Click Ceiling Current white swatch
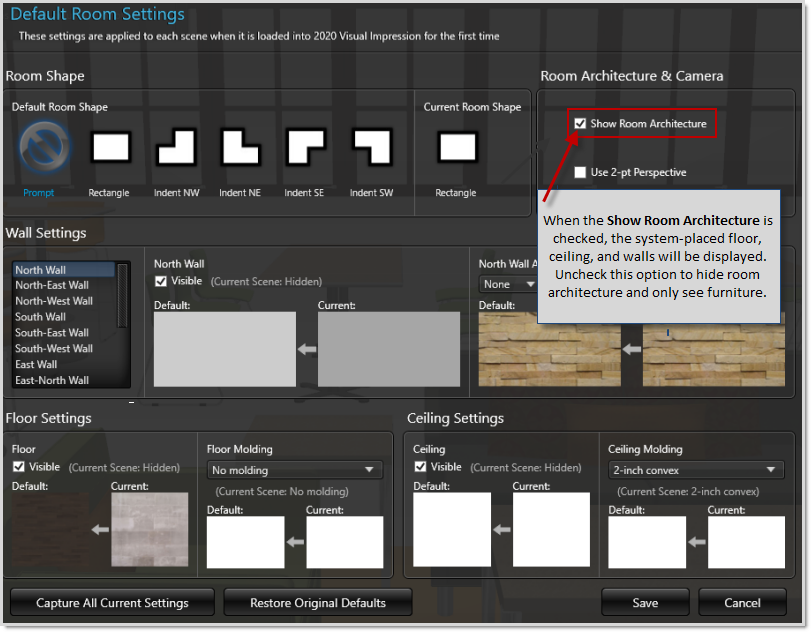811x632 pixels. (551, 530)
